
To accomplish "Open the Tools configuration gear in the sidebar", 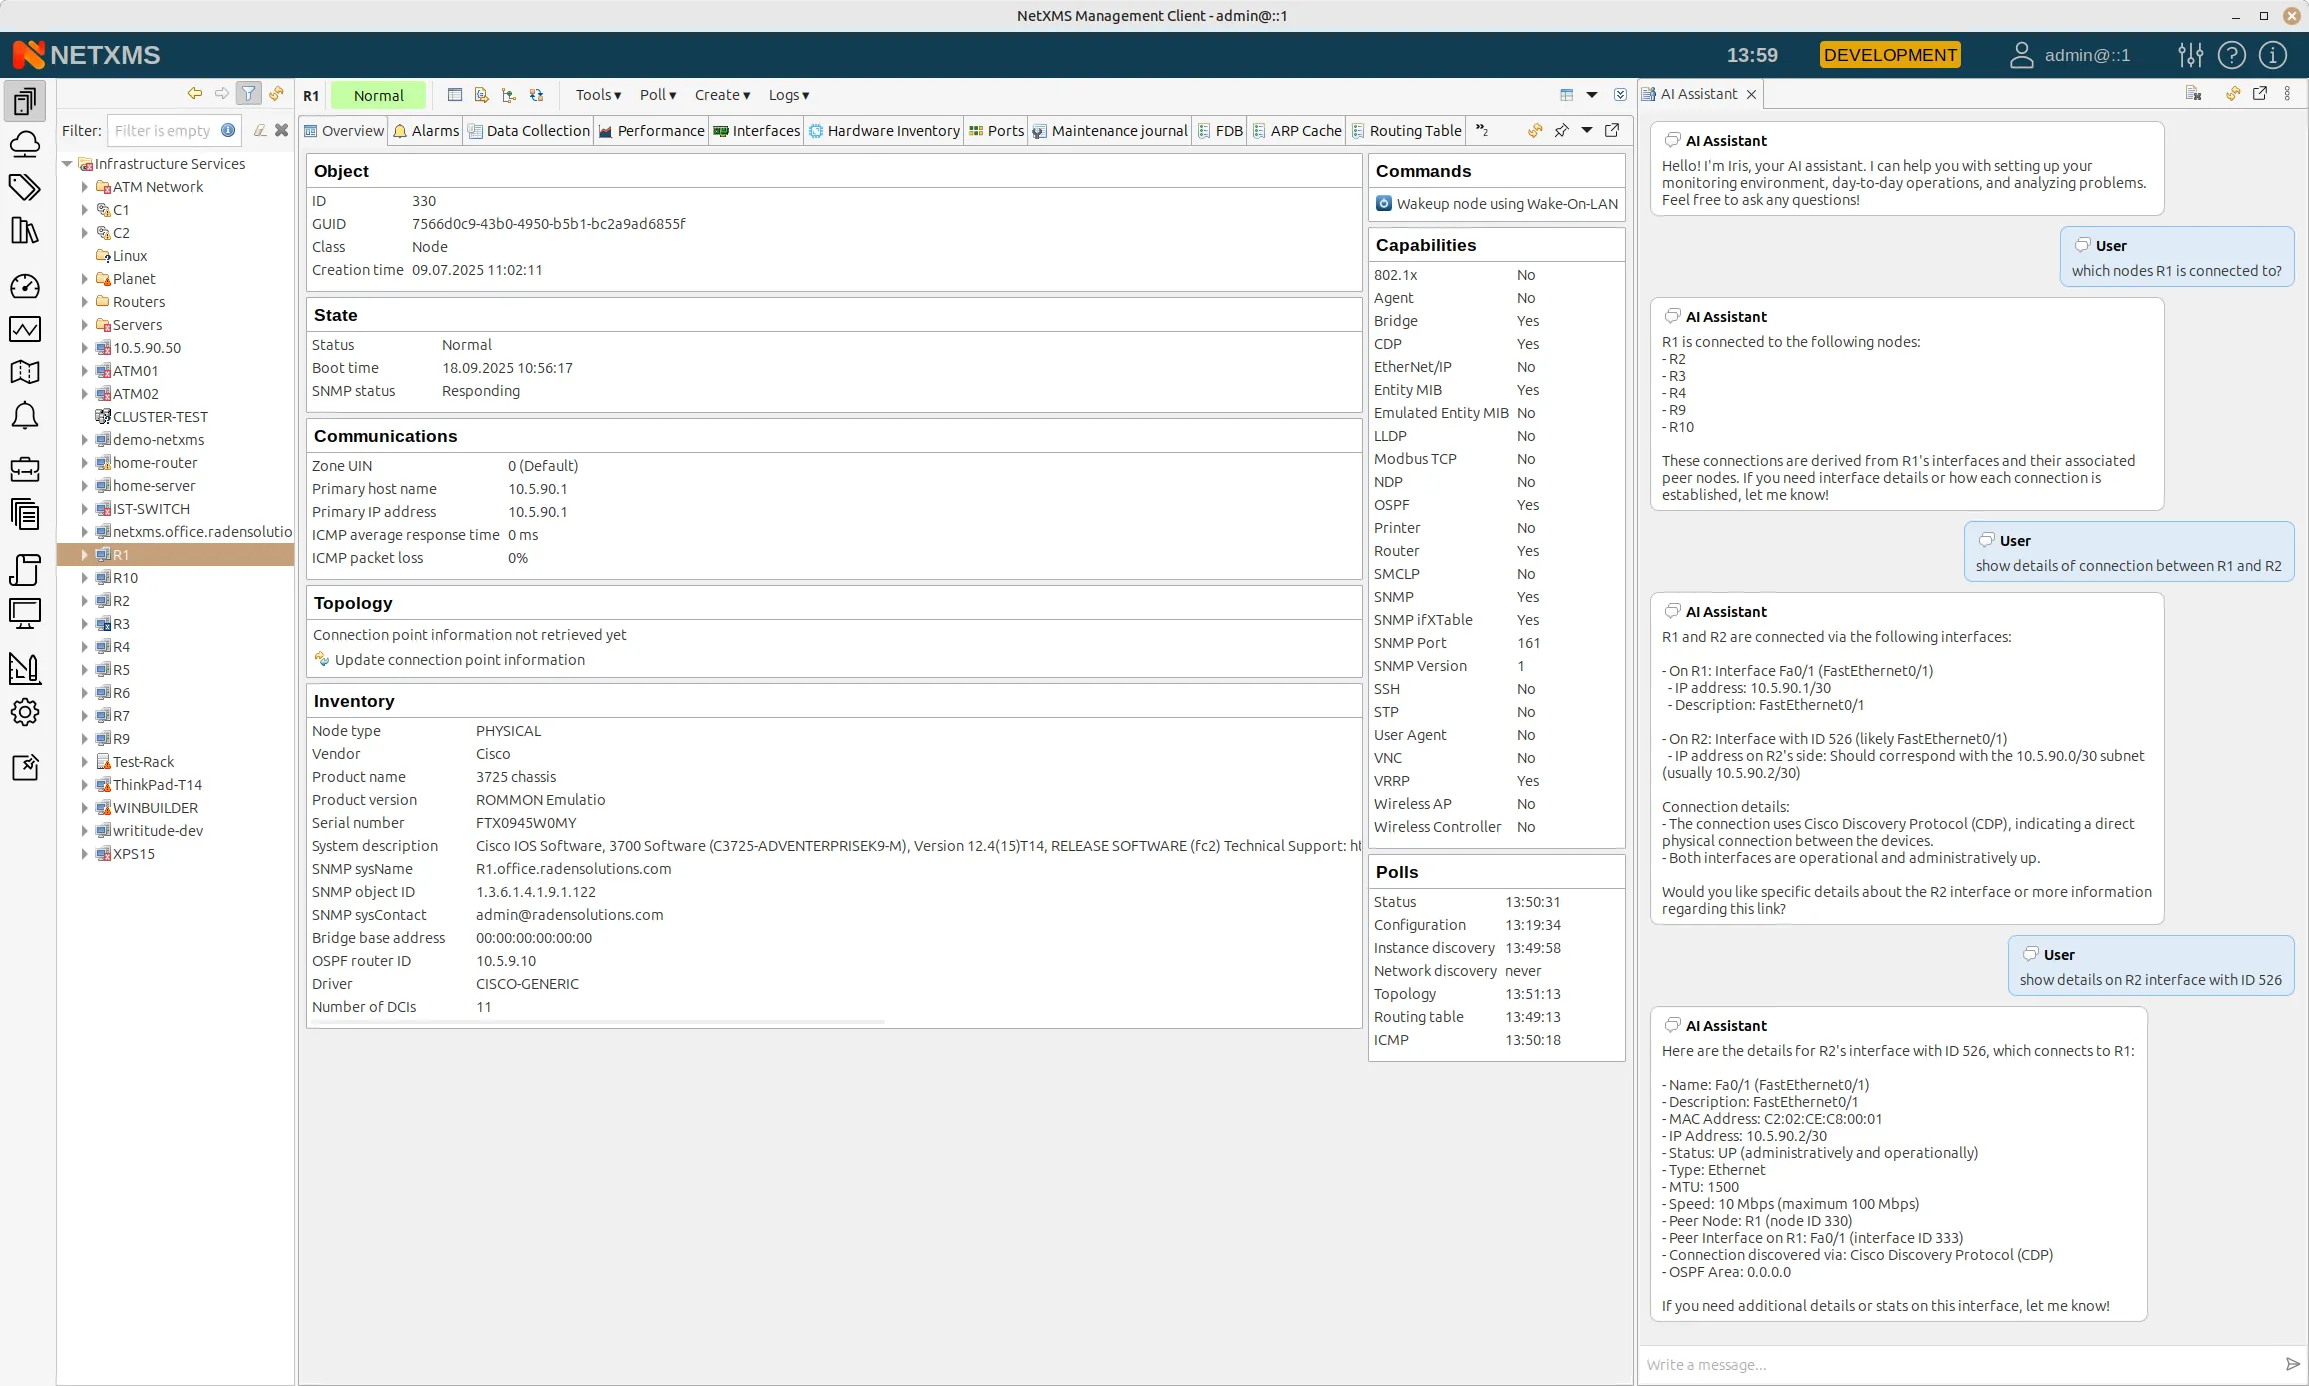I will pos(25,712).
